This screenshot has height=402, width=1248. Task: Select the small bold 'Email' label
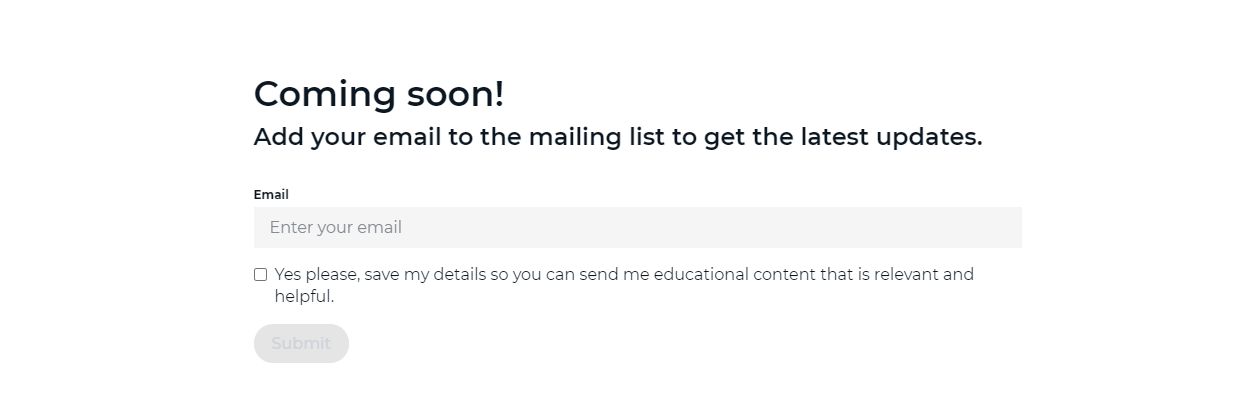(271, 195)
